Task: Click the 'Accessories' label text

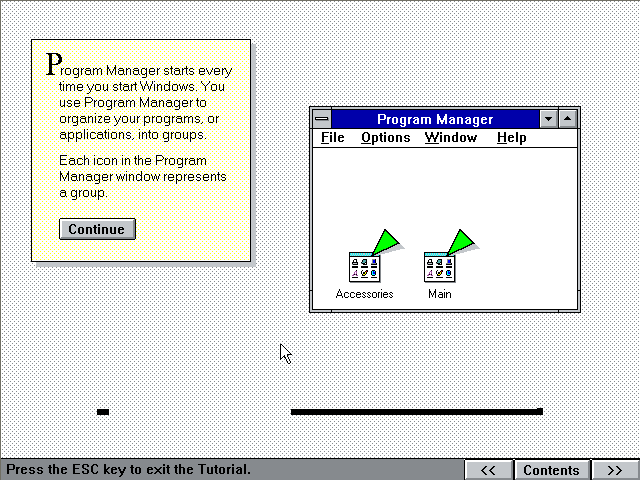Action: click(x=364, y=294)
